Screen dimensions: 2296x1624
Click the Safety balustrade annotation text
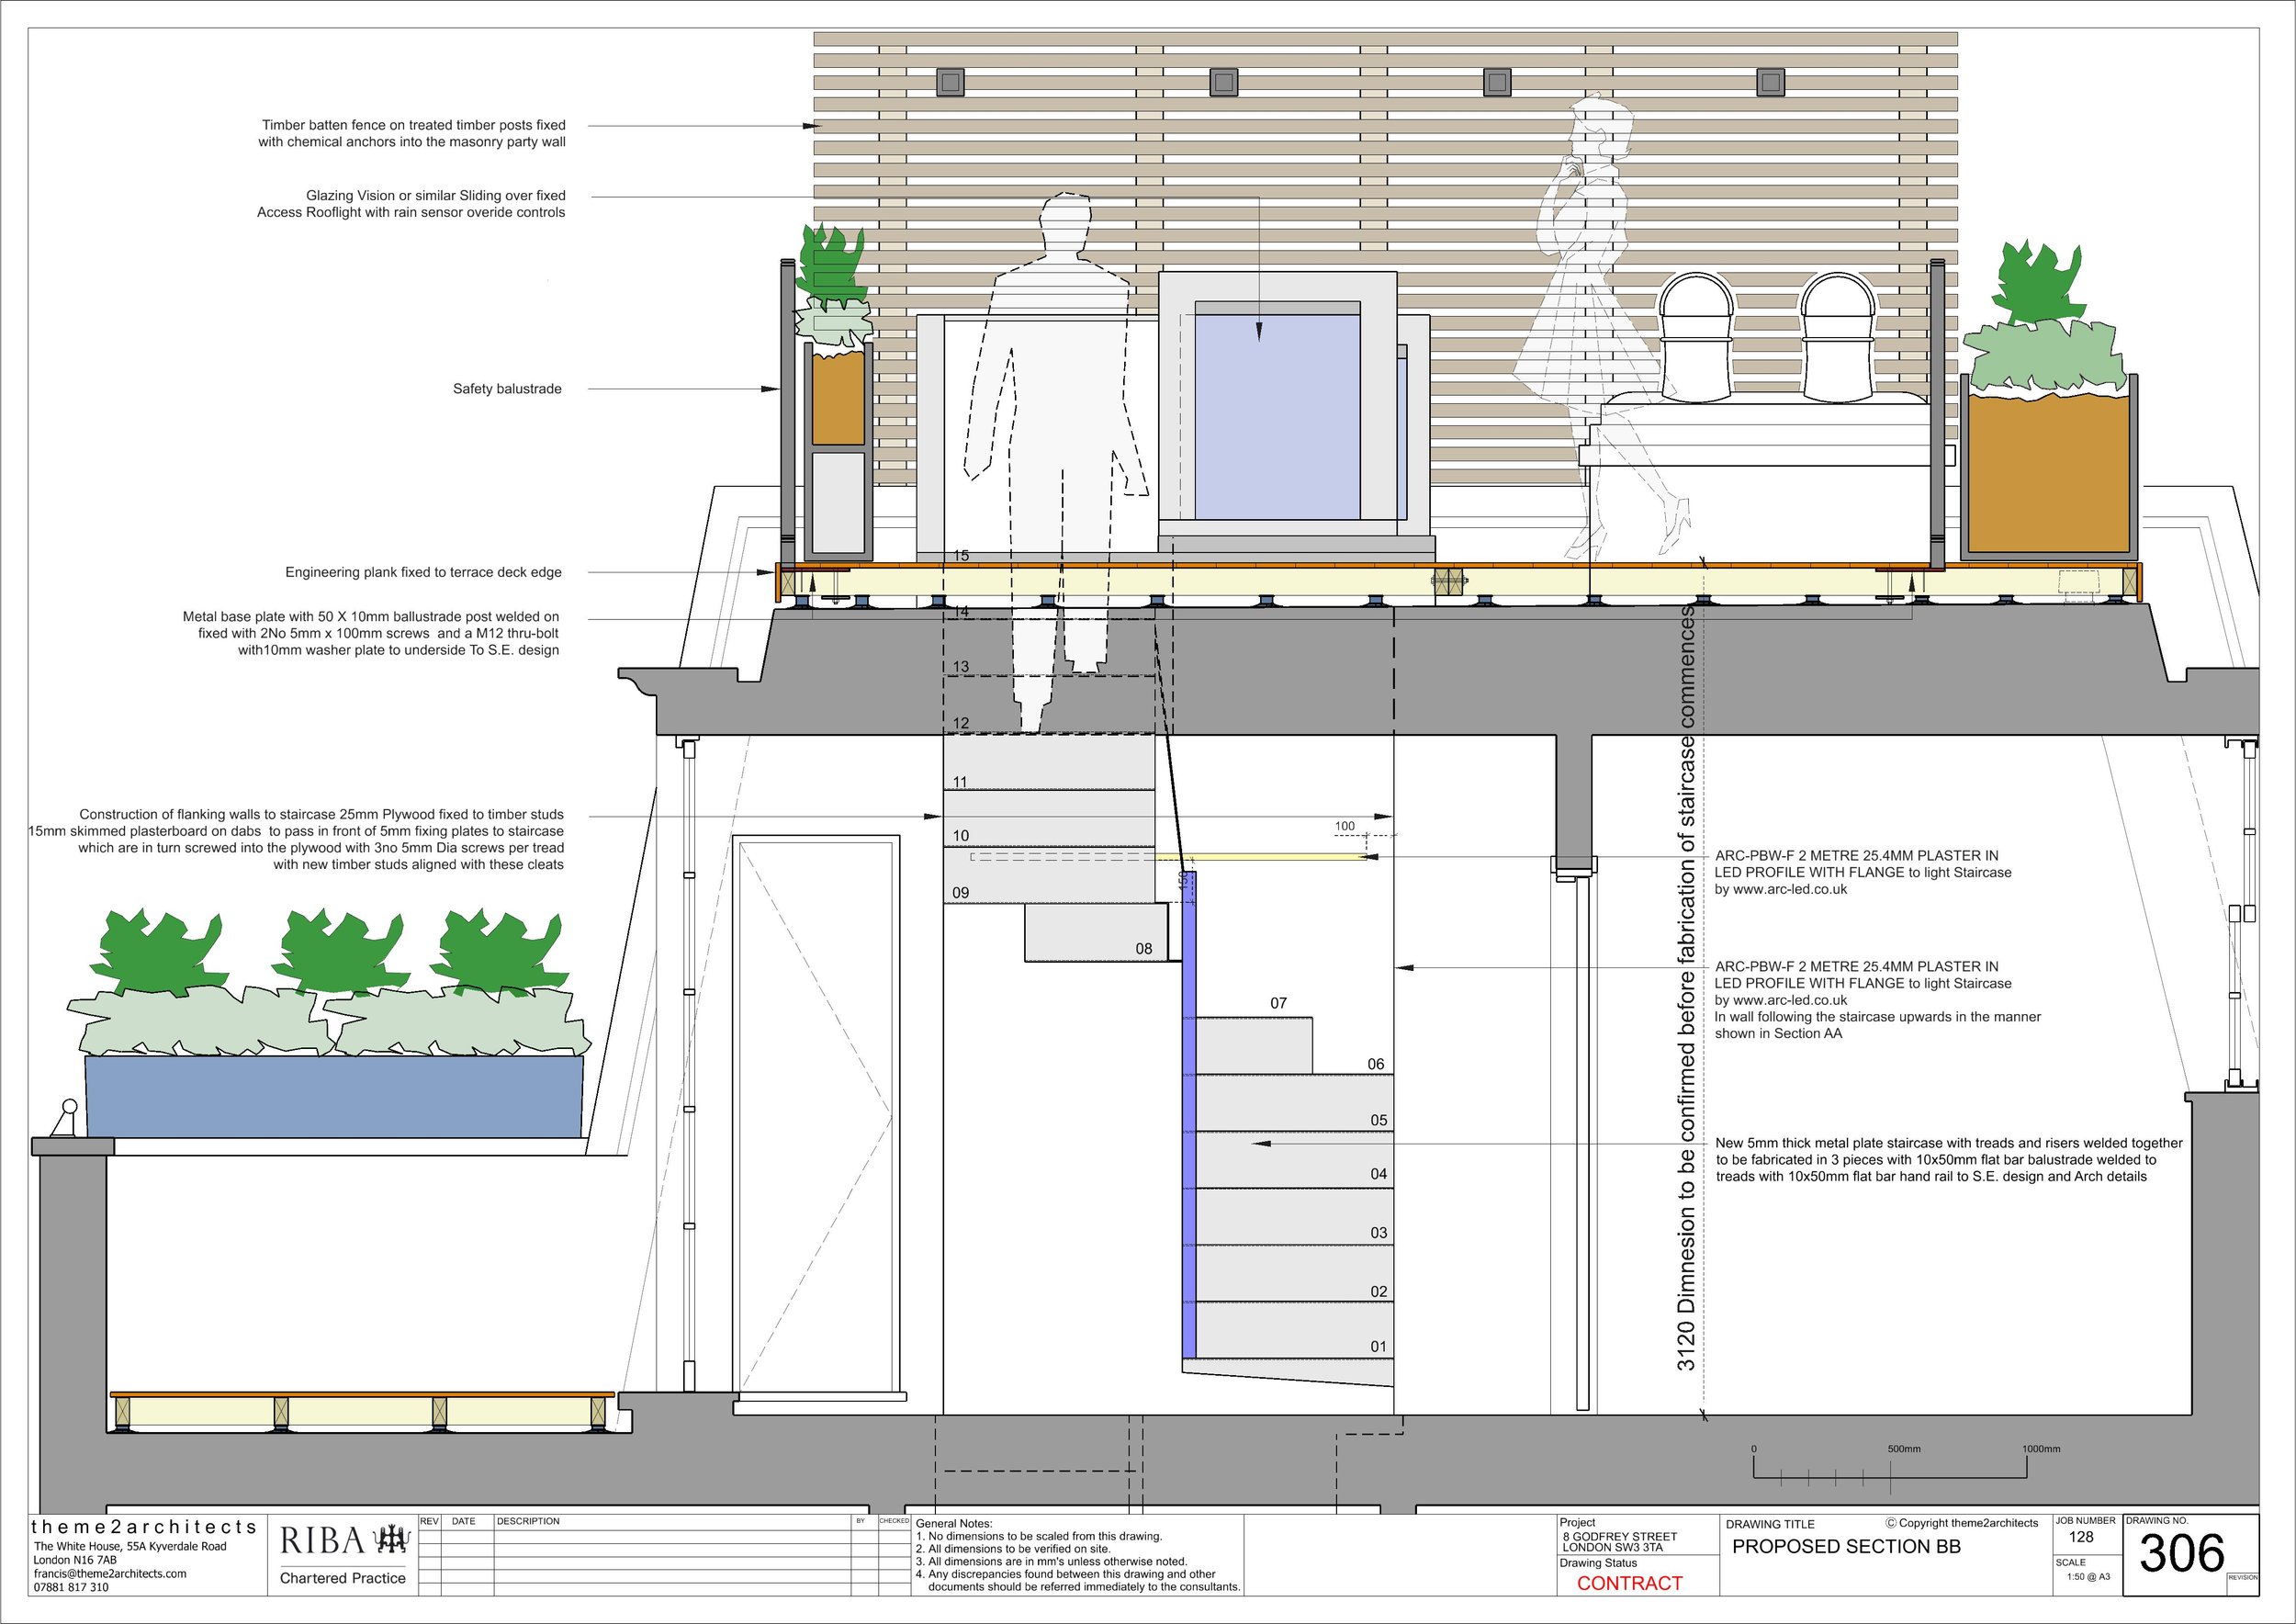point(507,389)
